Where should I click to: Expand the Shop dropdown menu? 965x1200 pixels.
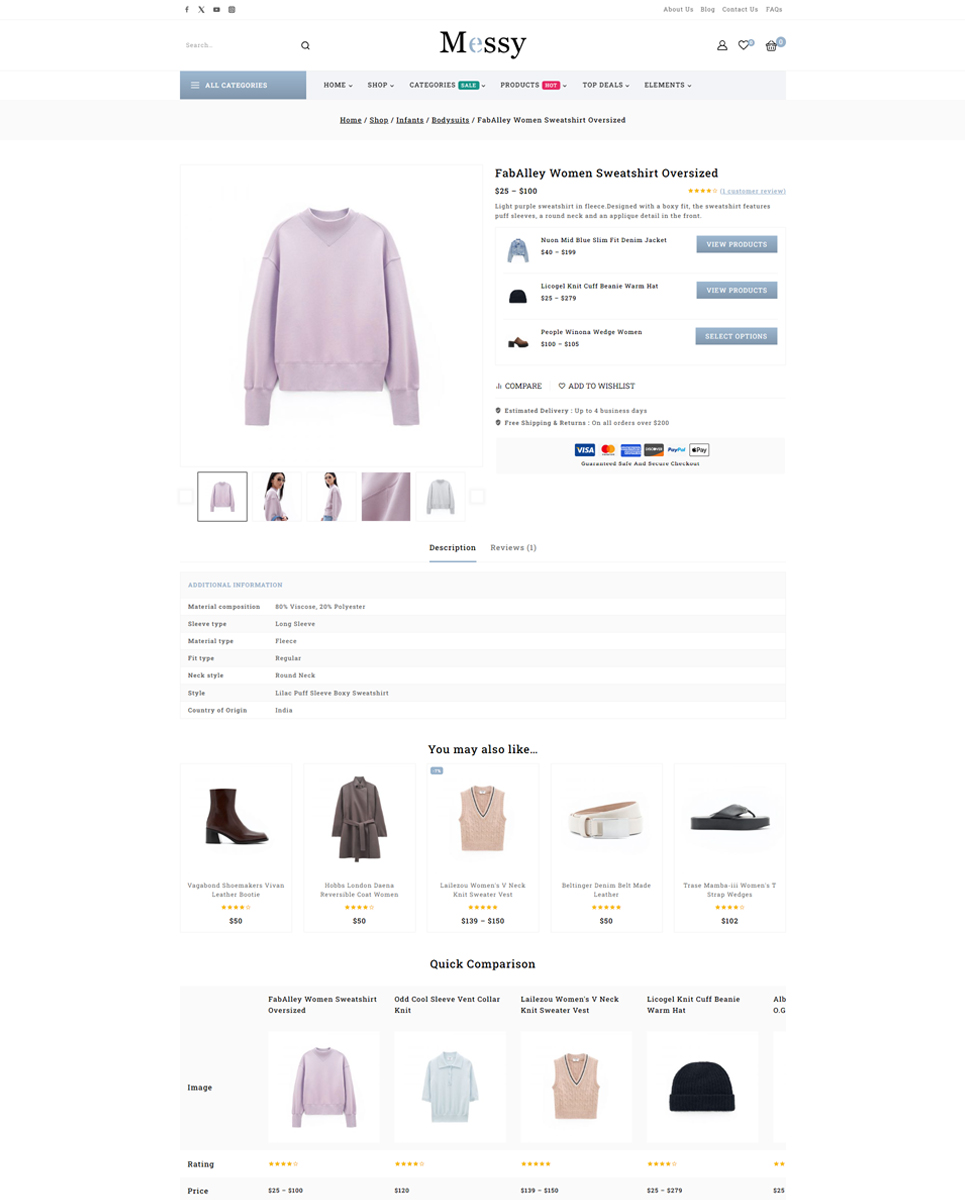[380, 85]
